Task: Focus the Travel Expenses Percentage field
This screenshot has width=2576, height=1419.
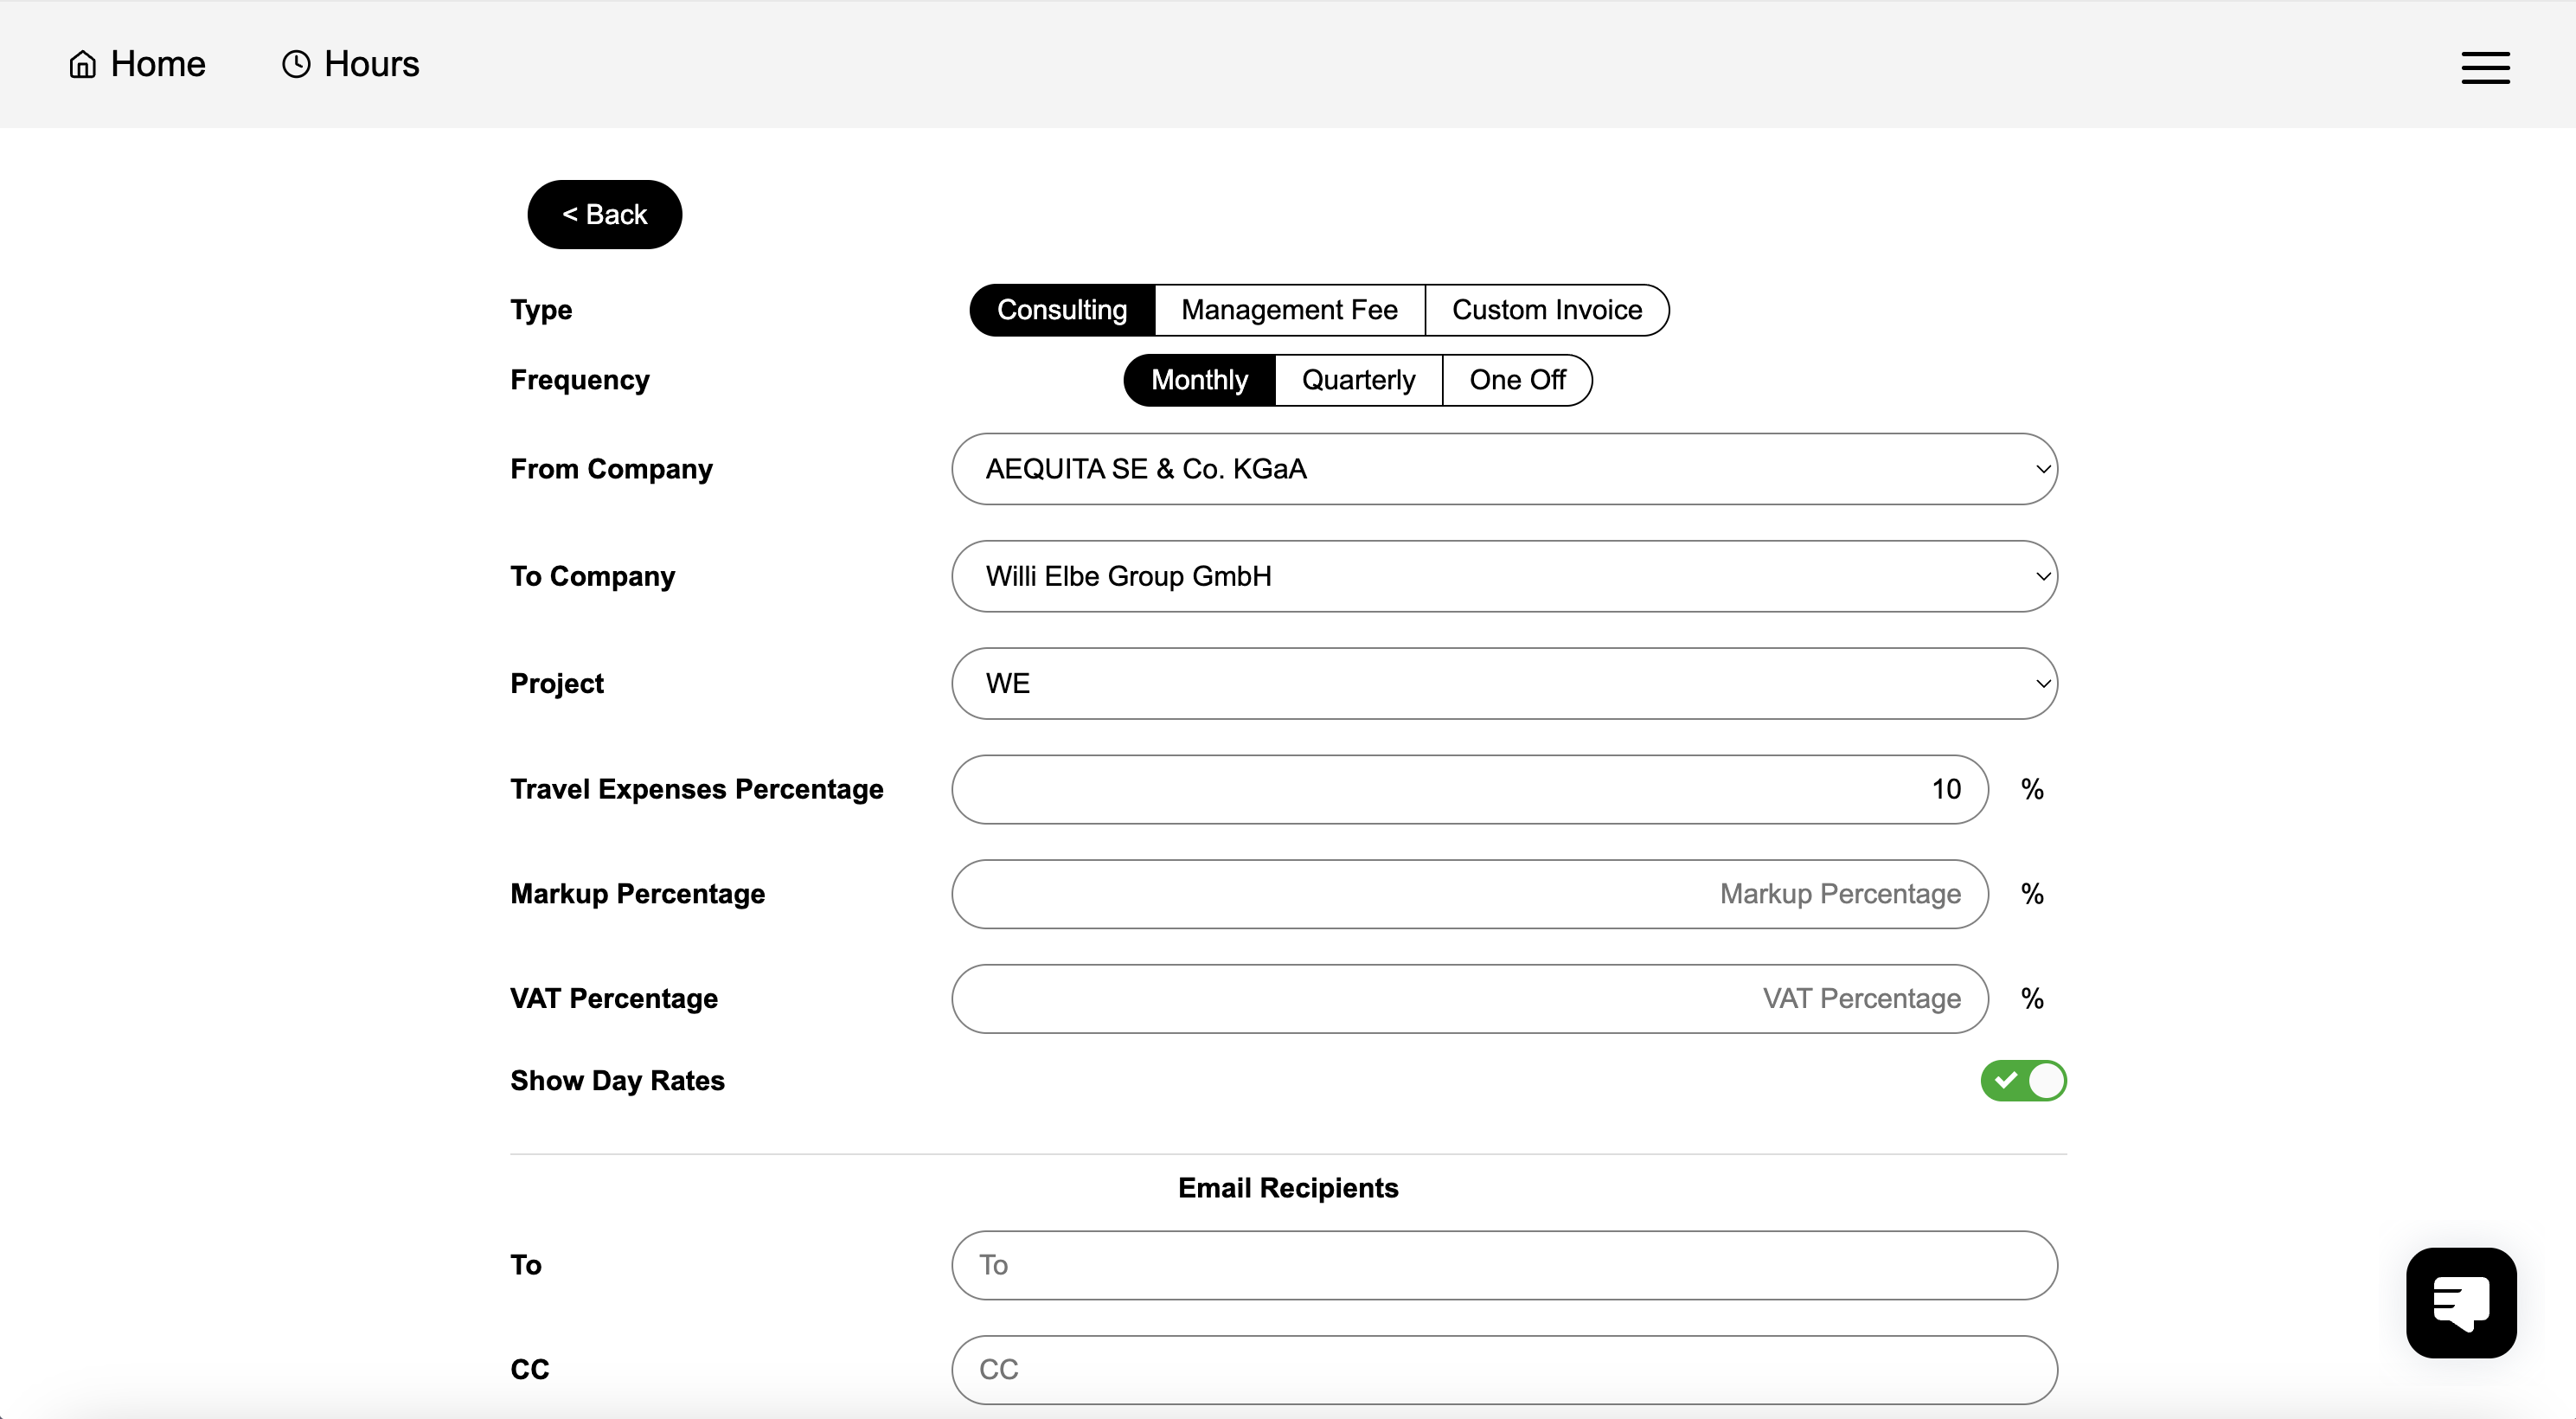Action: coord(1468,789)
